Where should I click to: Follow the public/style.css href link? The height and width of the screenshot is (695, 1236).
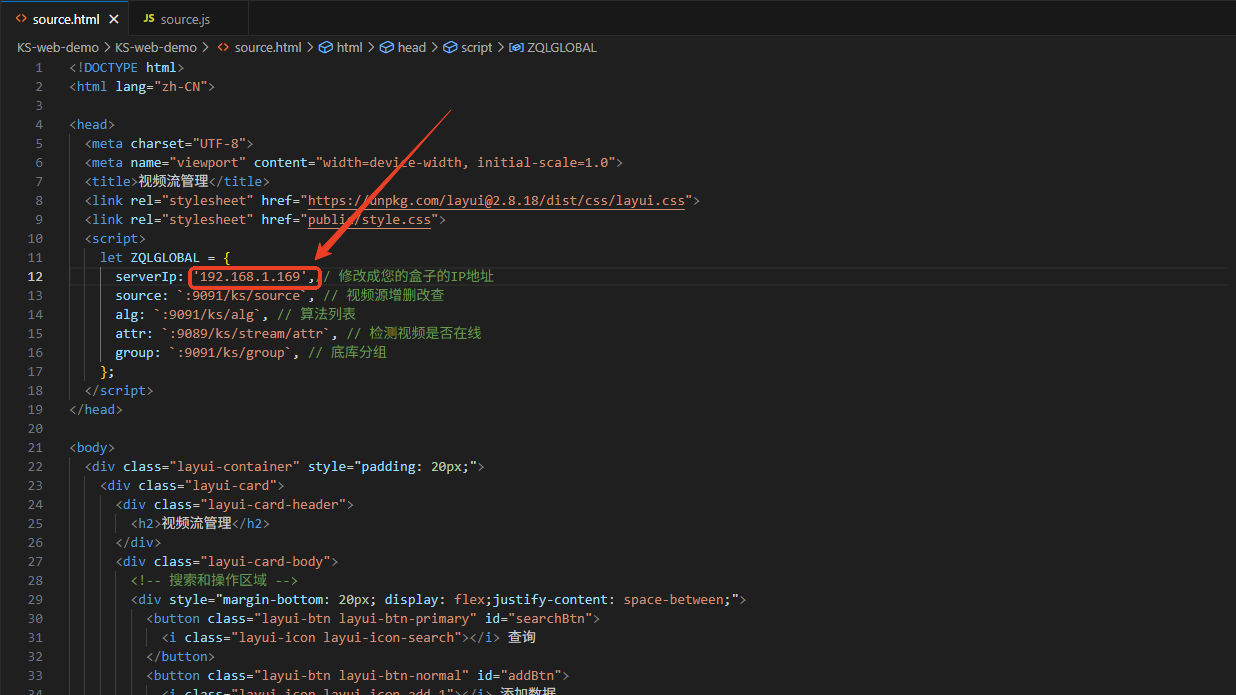[x=369, y=220]
